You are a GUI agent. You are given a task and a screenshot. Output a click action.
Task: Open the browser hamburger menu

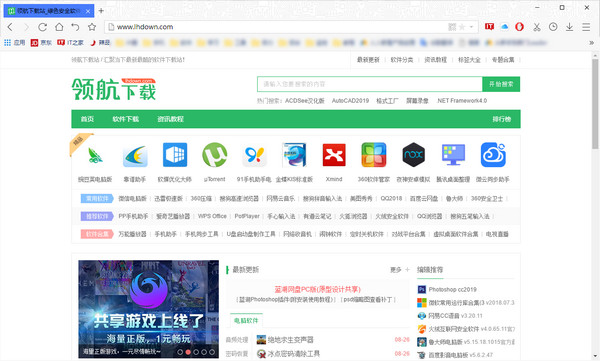(586, 27)
